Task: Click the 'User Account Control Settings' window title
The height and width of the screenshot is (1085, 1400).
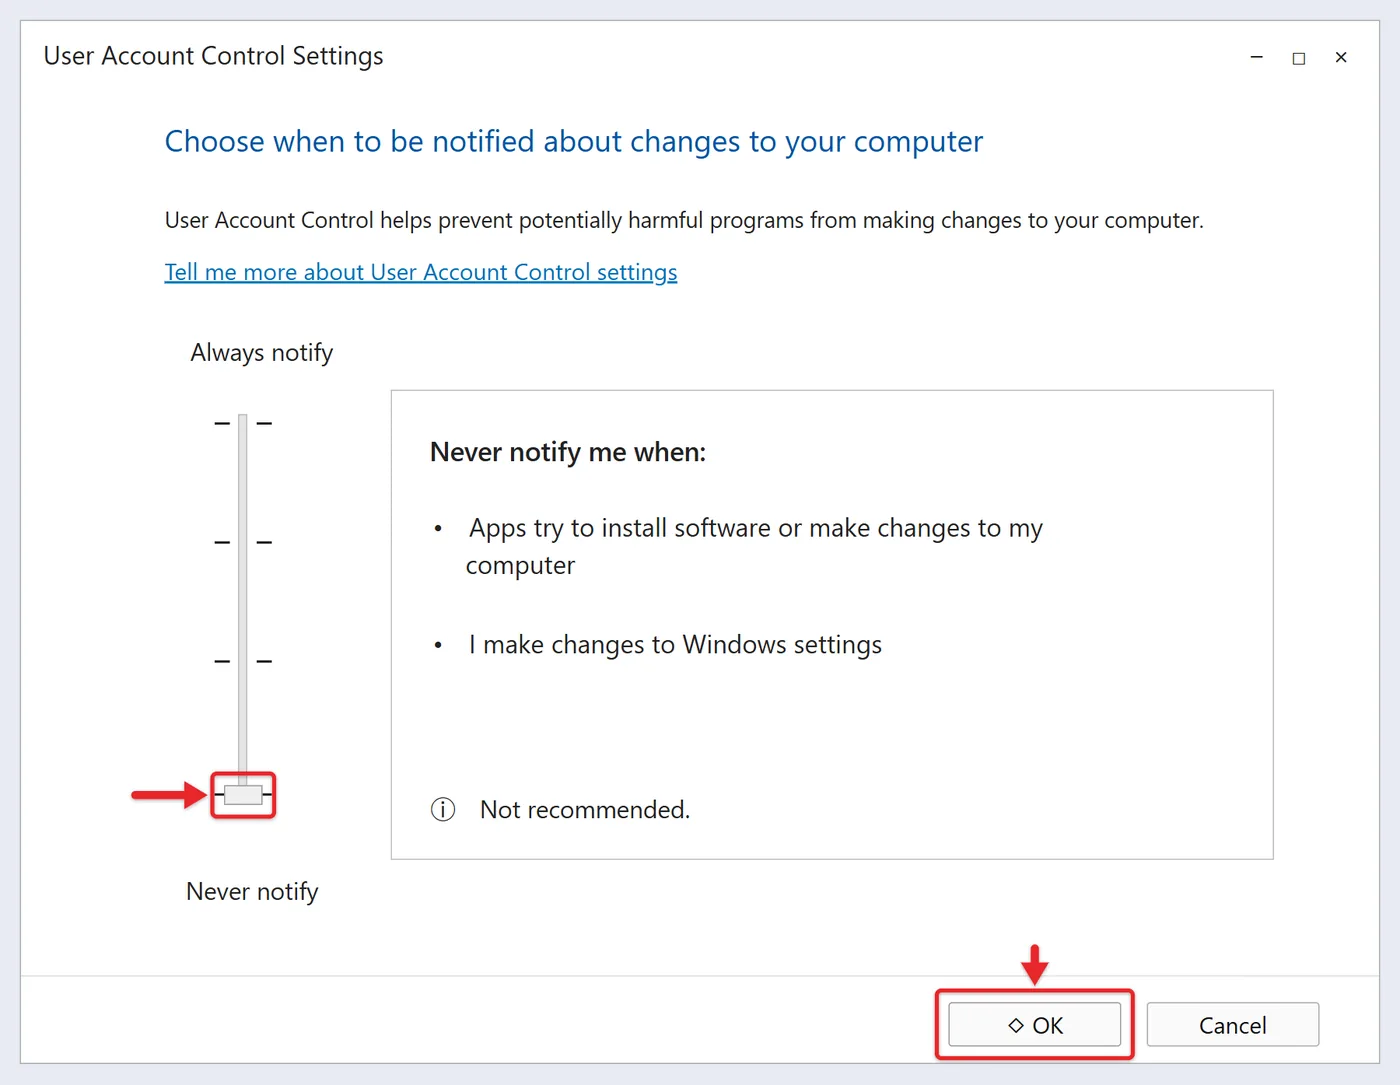Action: click(214, 56)
